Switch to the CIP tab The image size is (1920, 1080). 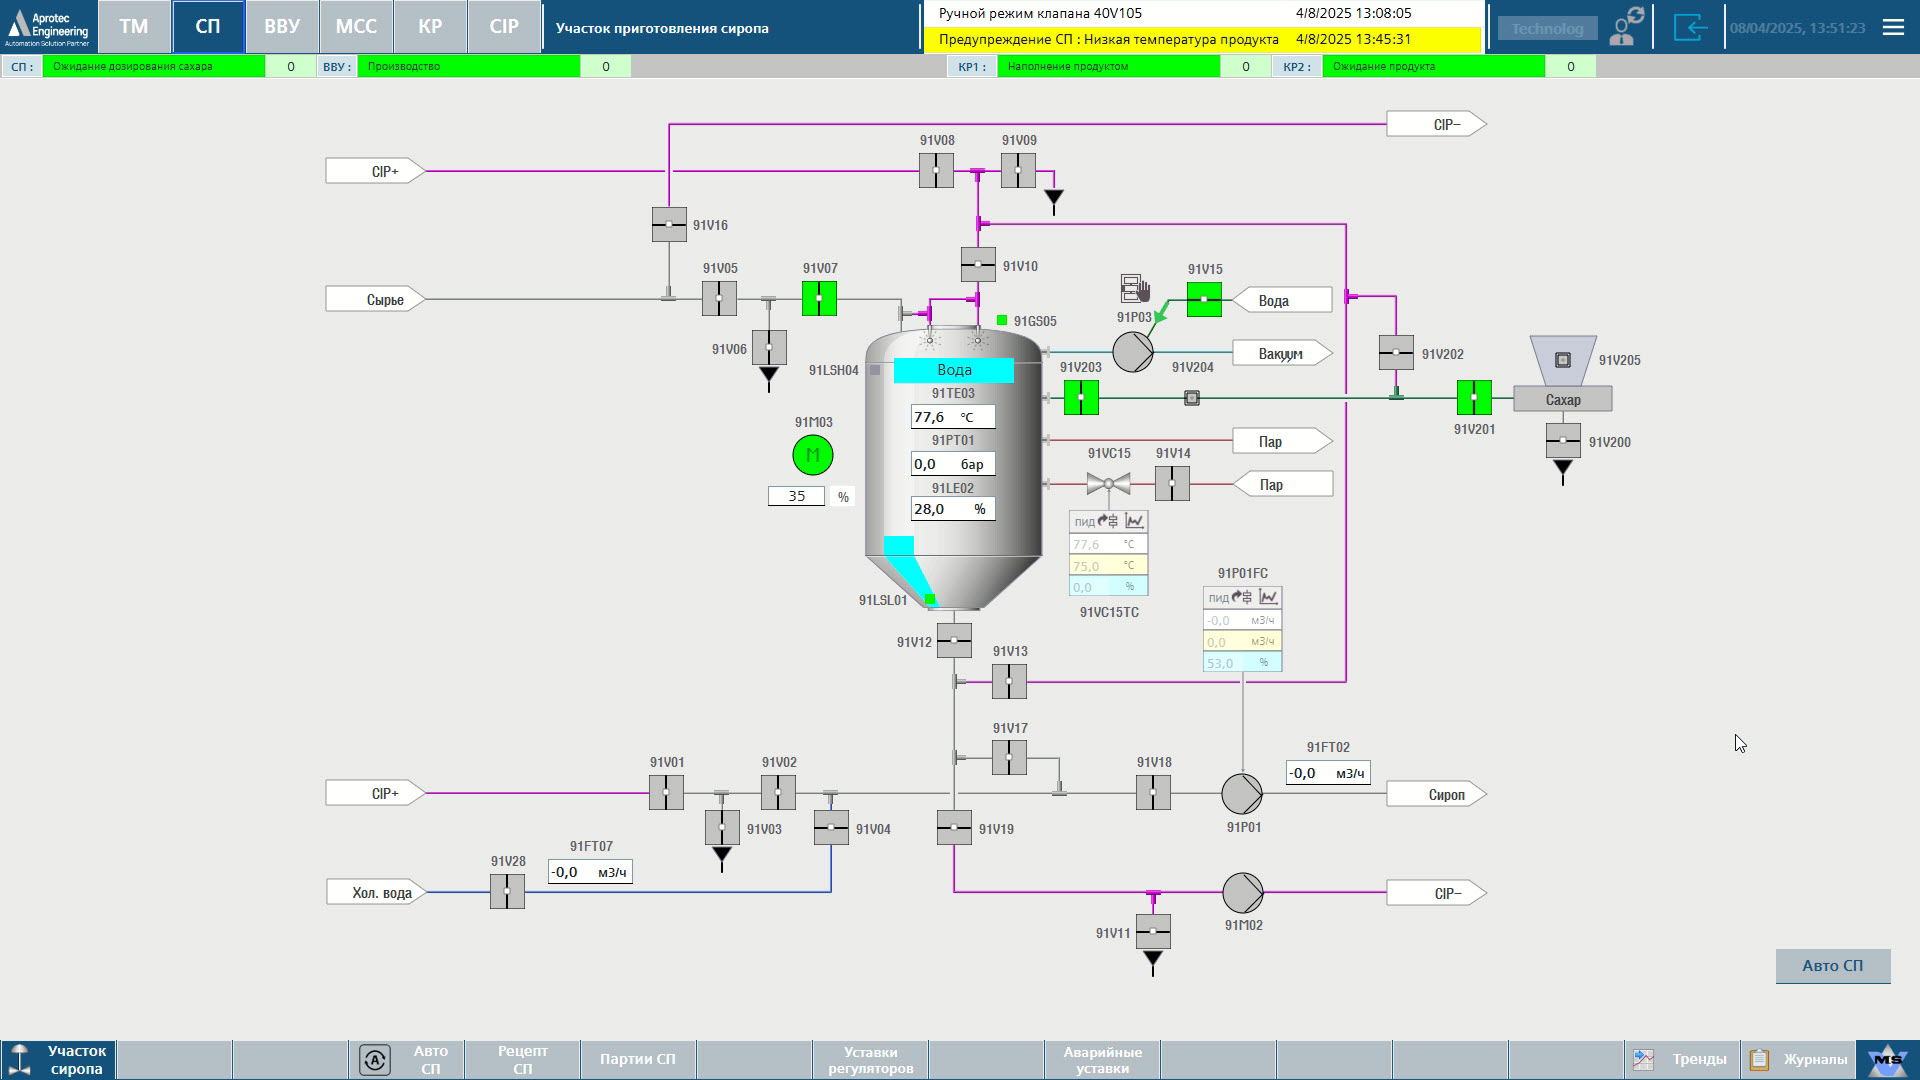point(504,27)
